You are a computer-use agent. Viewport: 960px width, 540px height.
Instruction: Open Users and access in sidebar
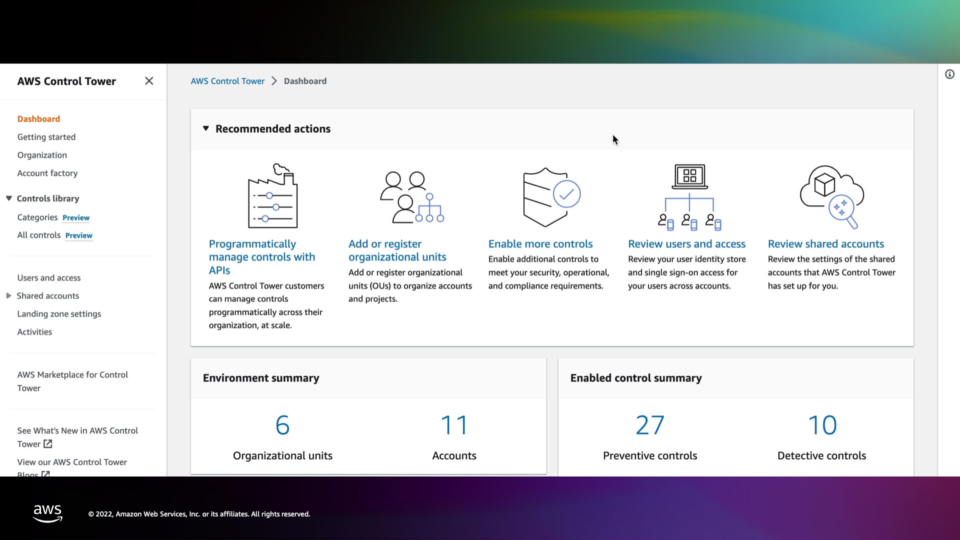[x=49, y=278]
